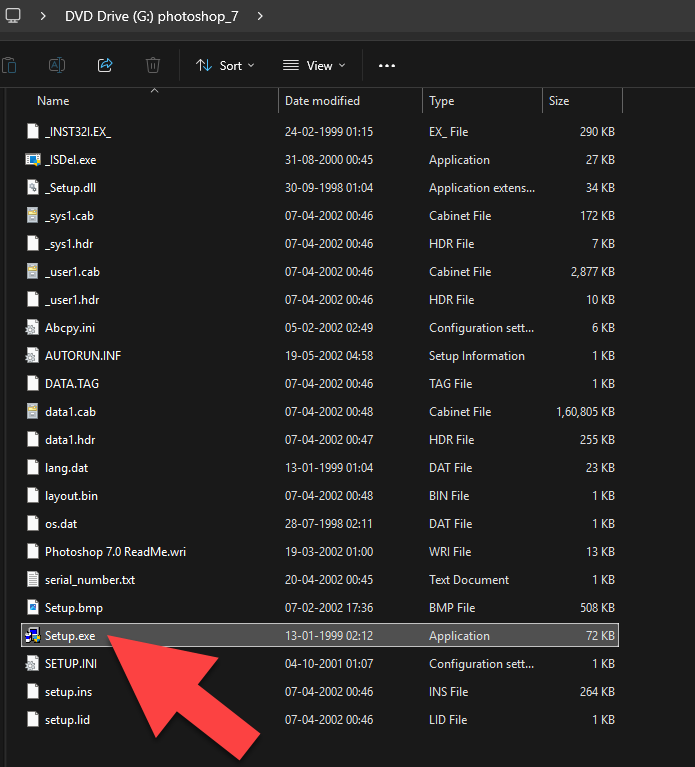
Task: Click the Abcpy.ini settings file icon
Action: click(32, 328)
